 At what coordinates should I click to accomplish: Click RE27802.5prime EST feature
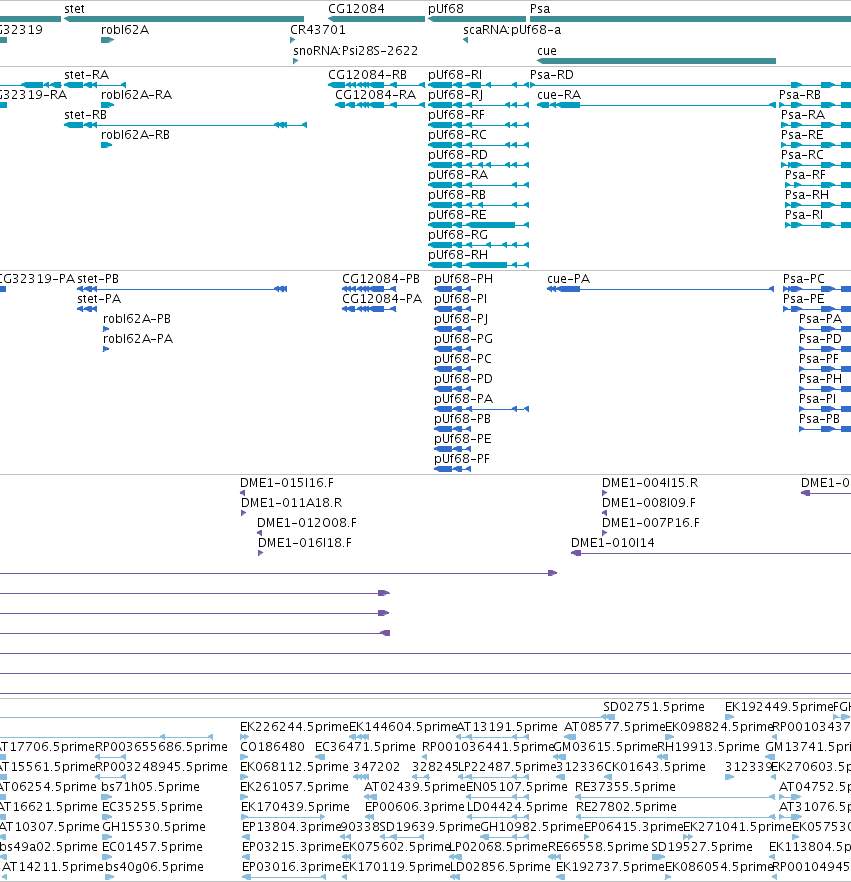676,817
